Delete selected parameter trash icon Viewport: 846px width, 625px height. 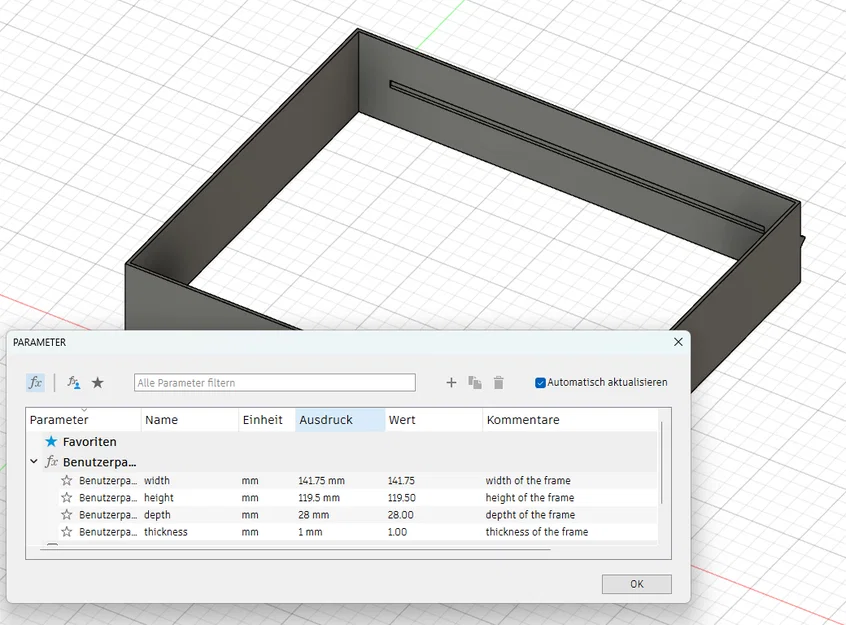(x=499, y=383)
